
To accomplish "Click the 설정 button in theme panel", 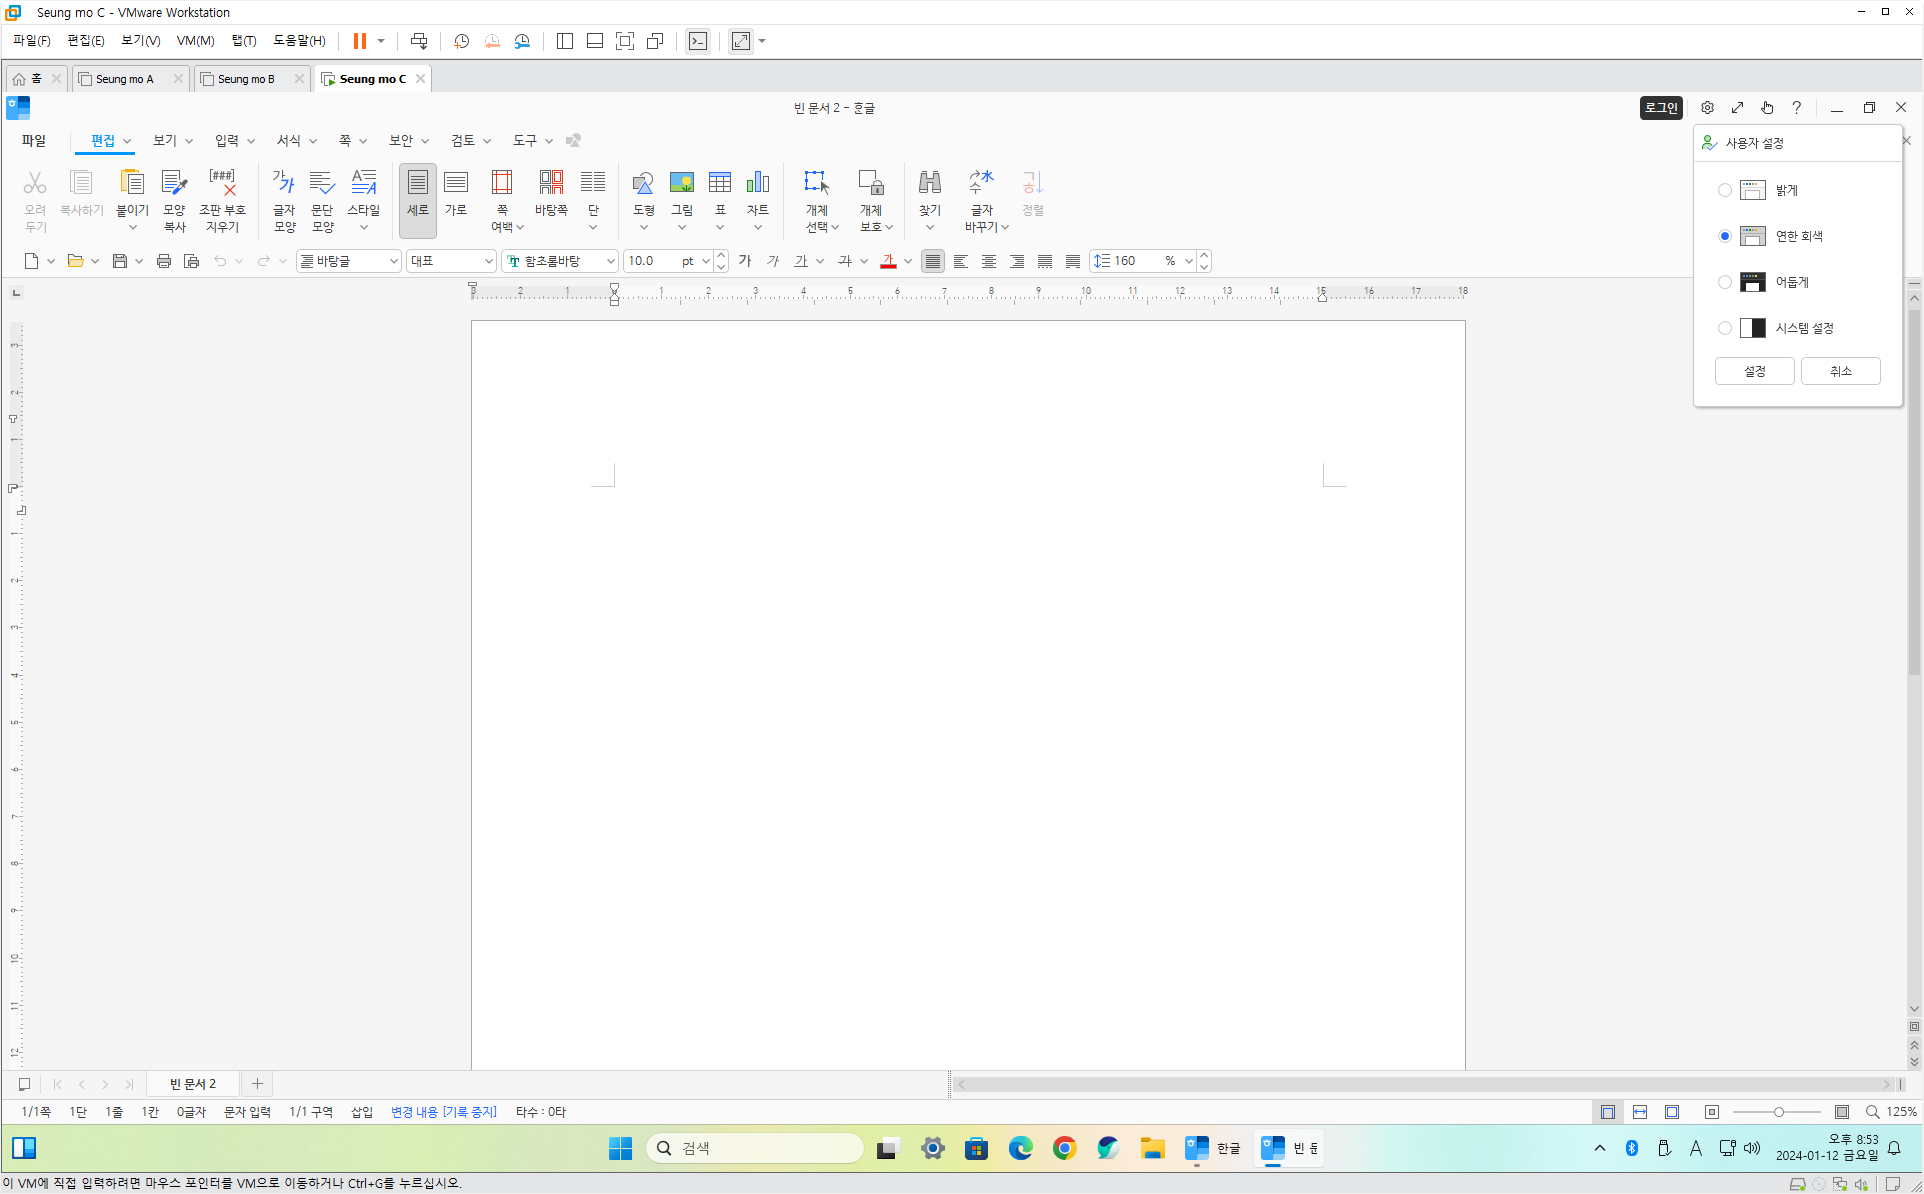I will (x=1754, y=371).
